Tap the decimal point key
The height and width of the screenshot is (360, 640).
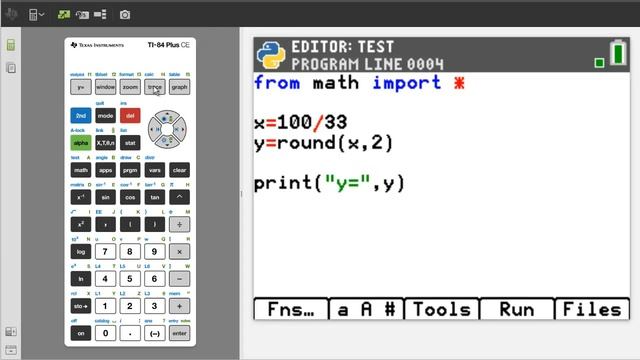[130, 333]
